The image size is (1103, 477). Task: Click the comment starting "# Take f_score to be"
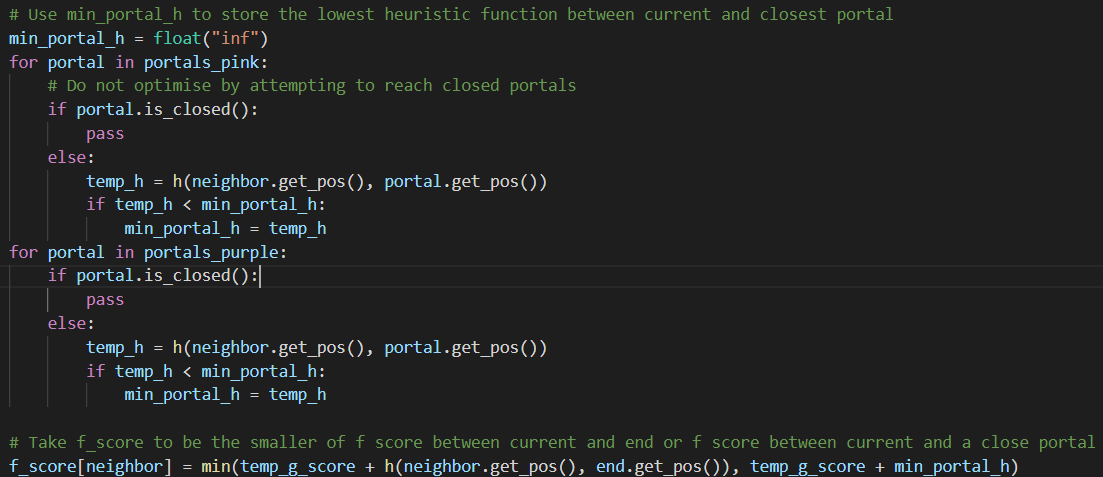click(552, 442)
